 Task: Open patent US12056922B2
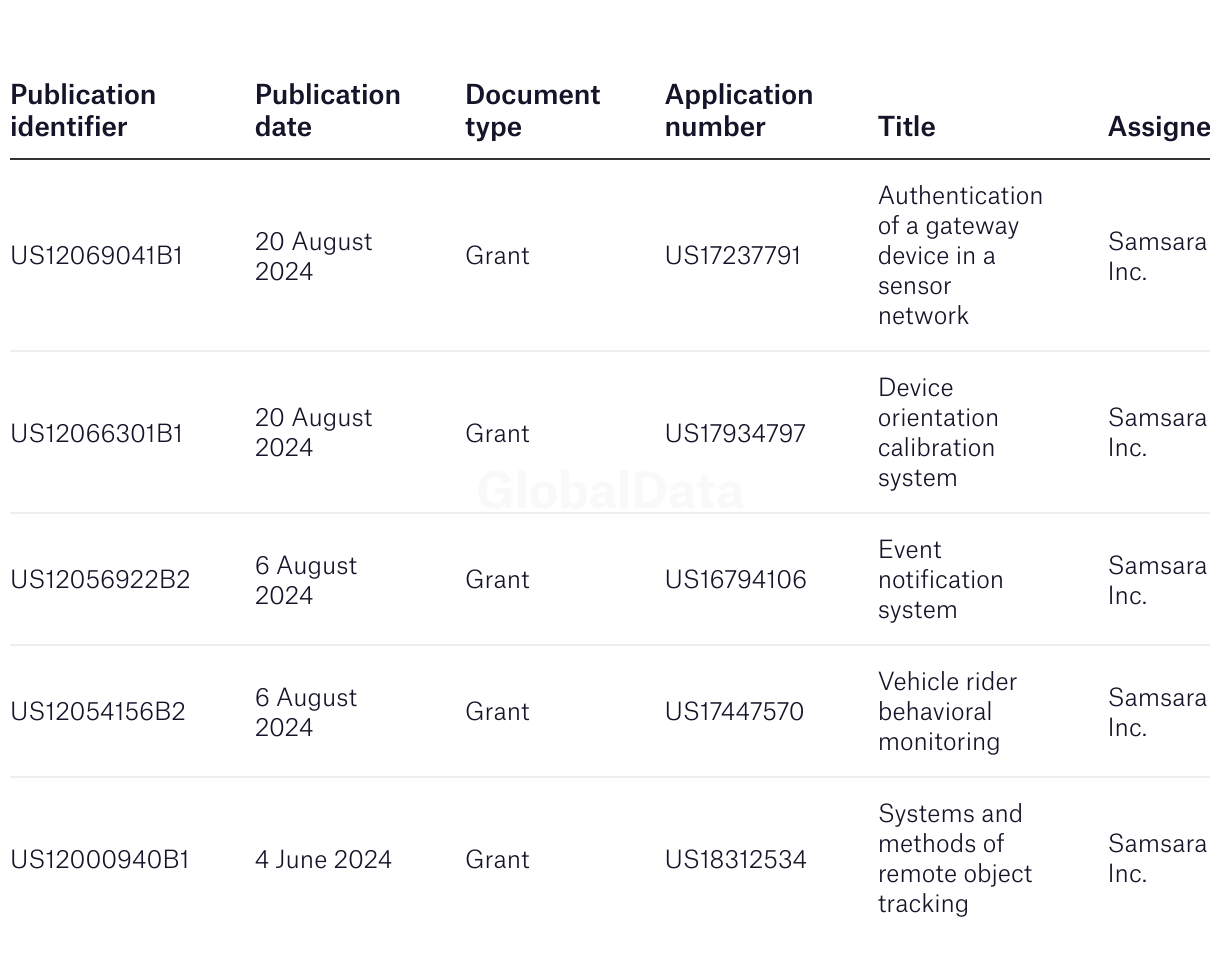(100, 580)
